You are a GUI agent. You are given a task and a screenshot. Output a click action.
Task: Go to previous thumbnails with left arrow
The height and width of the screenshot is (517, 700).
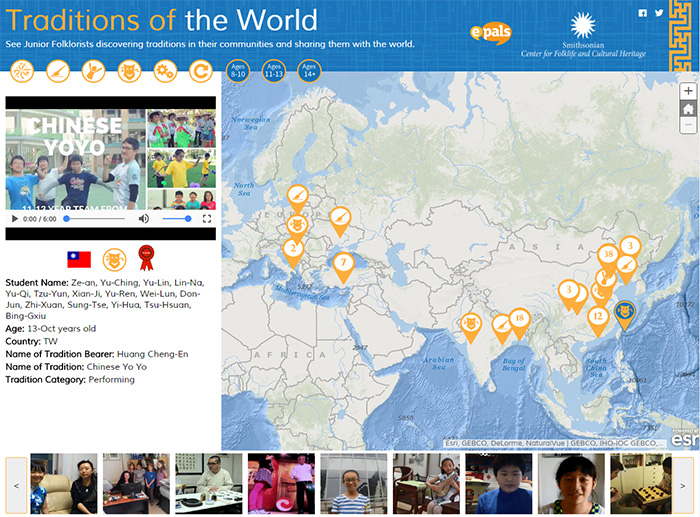(x=17, y=485)
